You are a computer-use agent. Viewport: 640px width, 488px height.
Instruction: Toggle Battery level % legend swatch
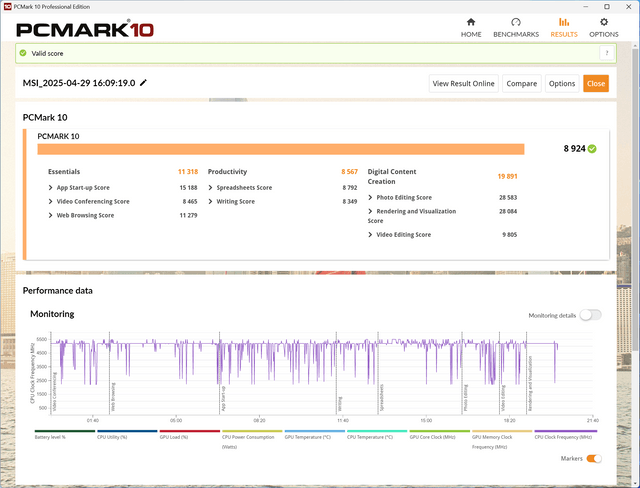pyautogui.click(x=65, y=431)
